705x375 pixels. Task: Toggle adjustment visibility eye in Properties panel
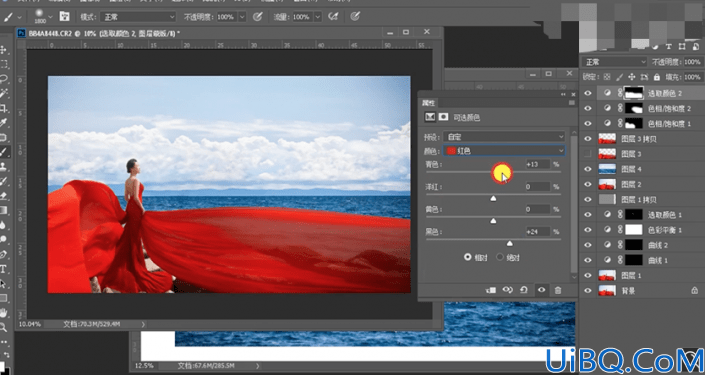click(541, 290)
